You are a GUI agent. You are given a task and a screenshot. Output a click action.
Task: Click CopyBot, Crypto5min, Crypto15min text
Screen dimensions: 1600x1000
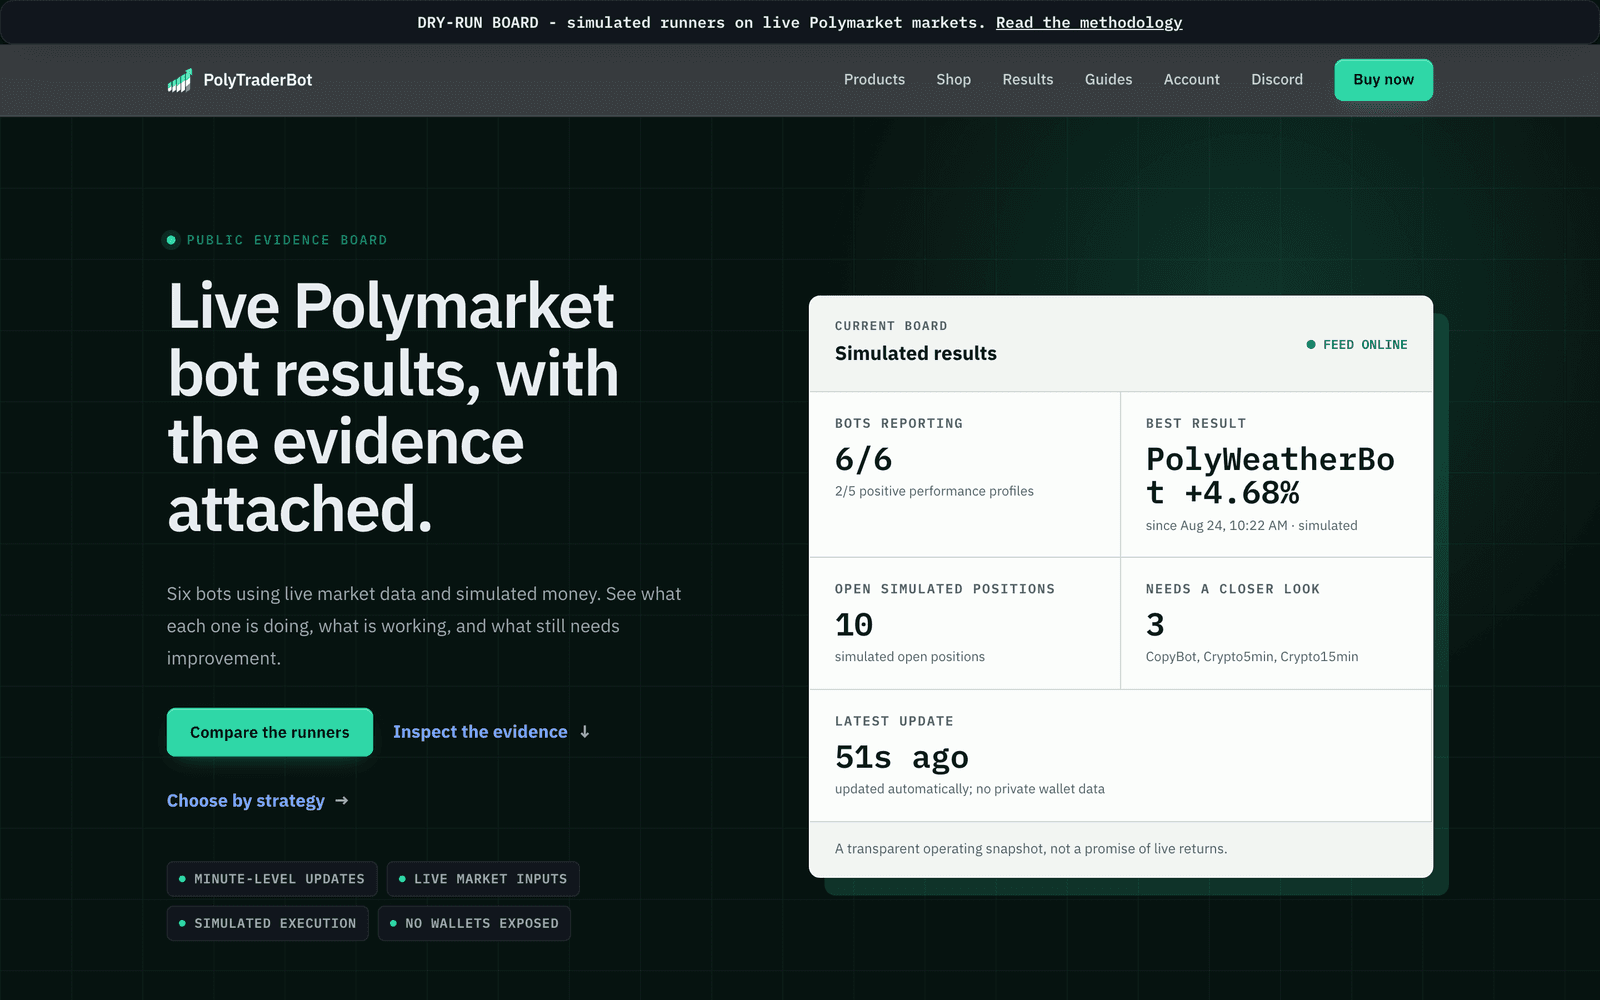pos(1252,657)
